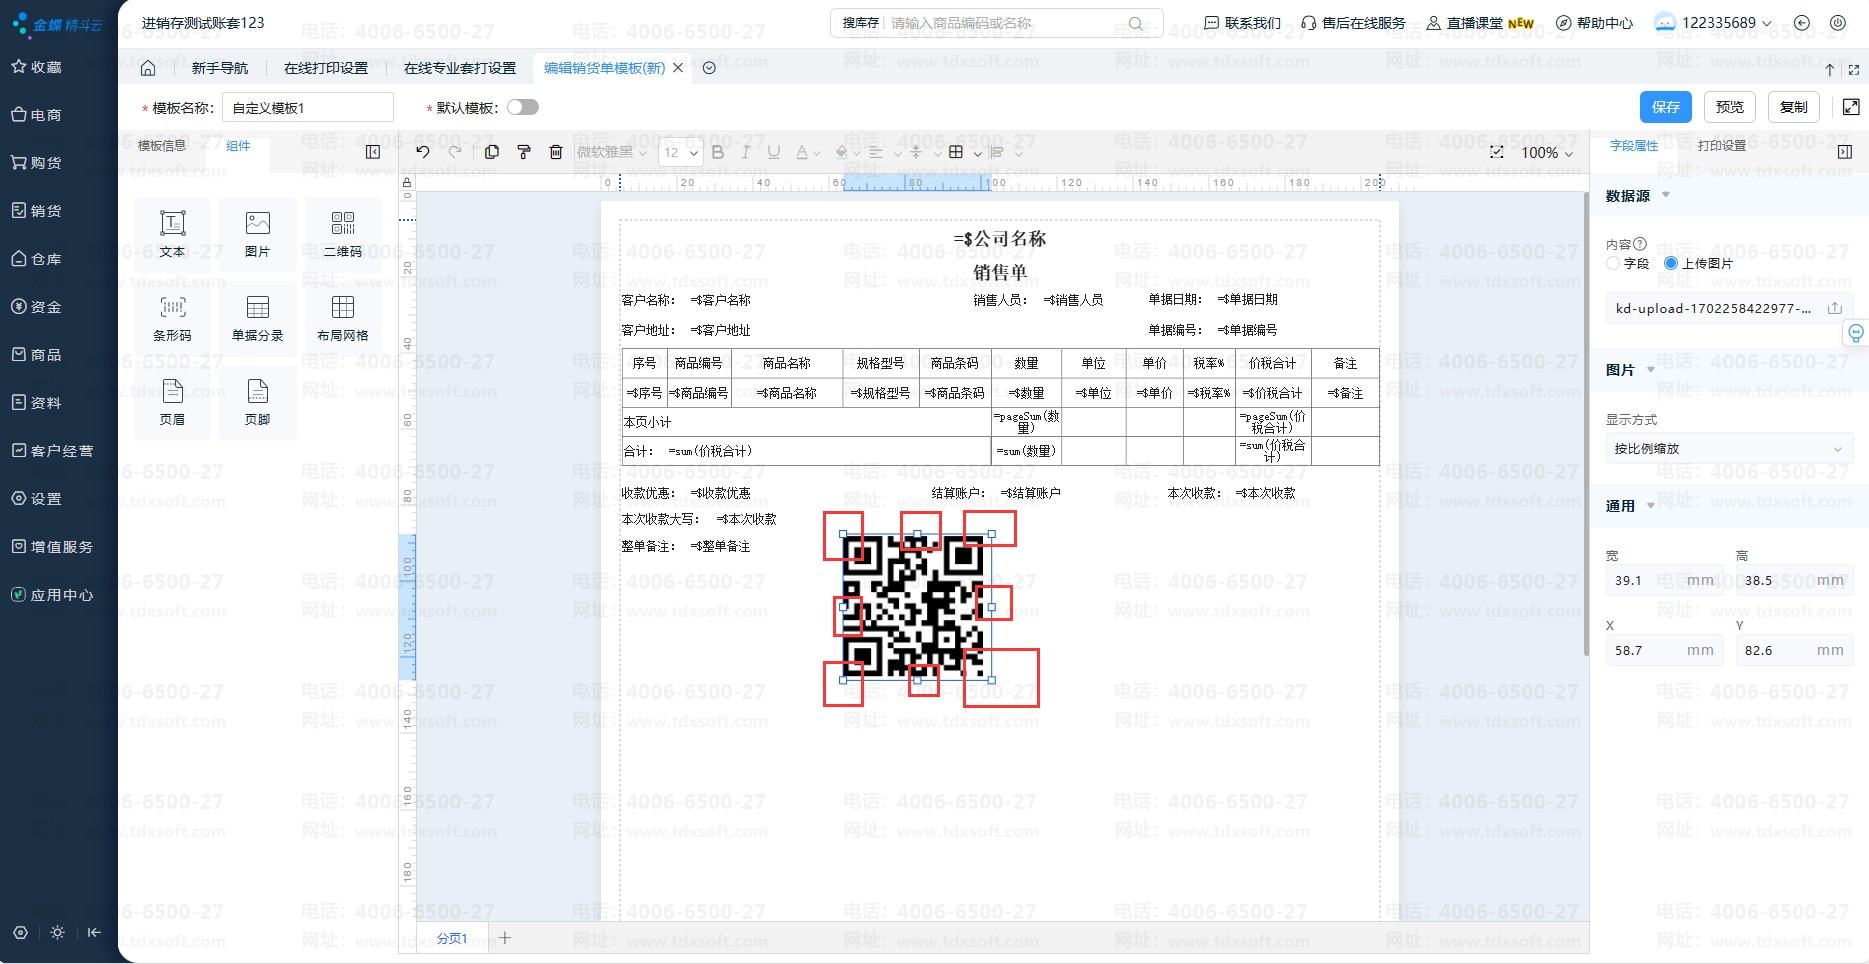Select the format painter tool
The width and height of the screenshot is (1869, 964).
[523, 152]
